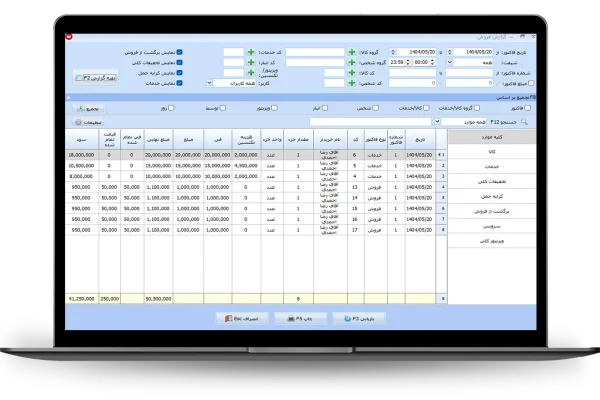The height and width of the screenshot is (400, 600).
Task: Click the 00:00 time spinner
Action: [x=432, y=62]
